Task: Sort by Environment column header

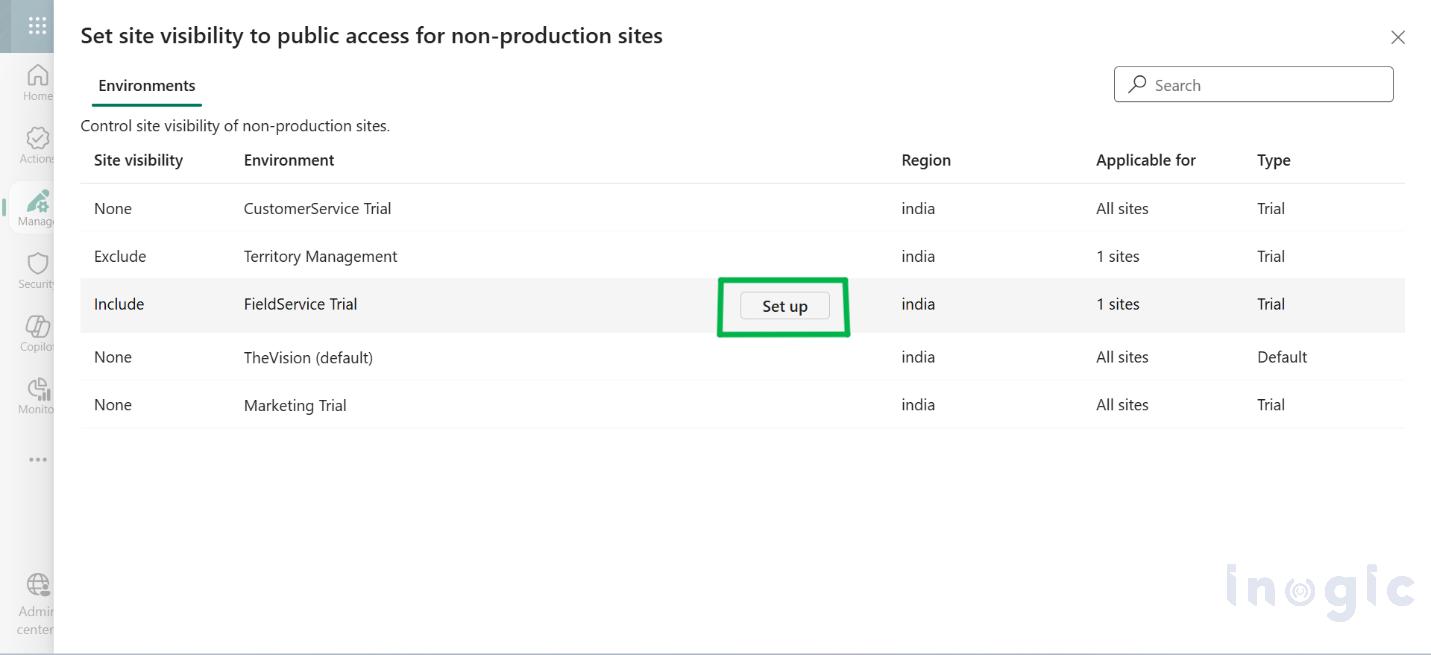Action: coord(289,160)
